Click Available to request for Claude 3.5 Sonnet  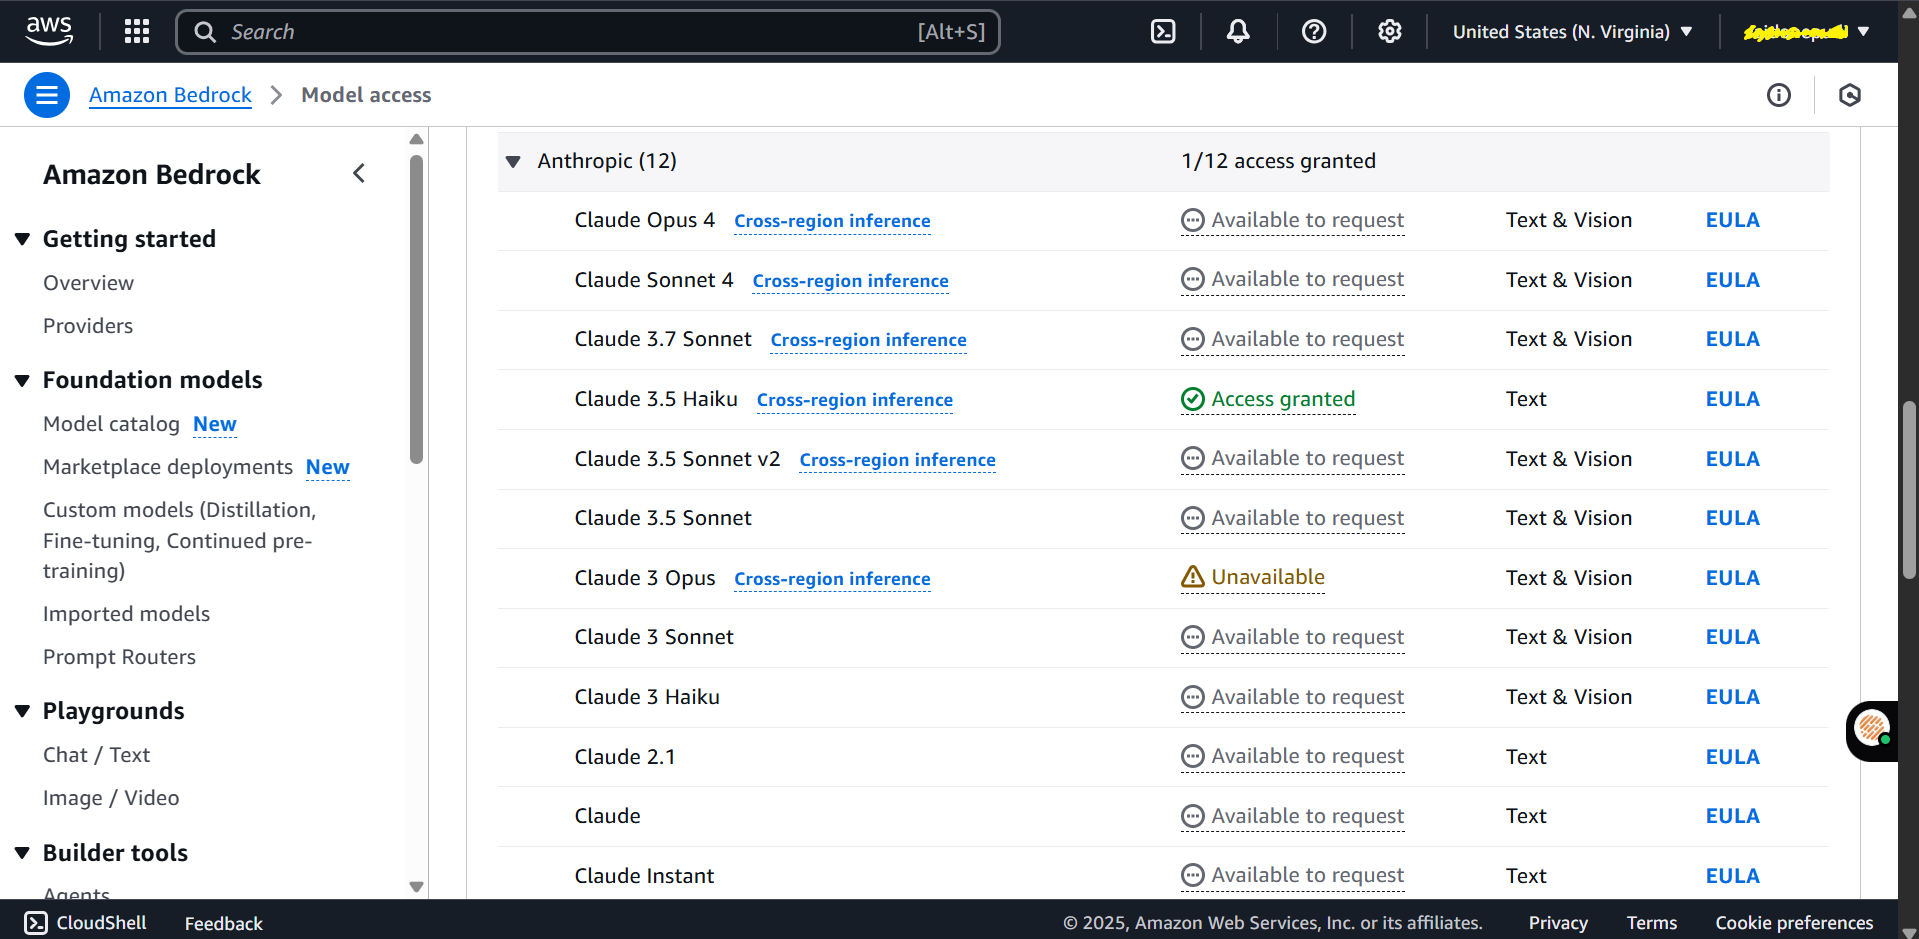tap(1307, 518)
